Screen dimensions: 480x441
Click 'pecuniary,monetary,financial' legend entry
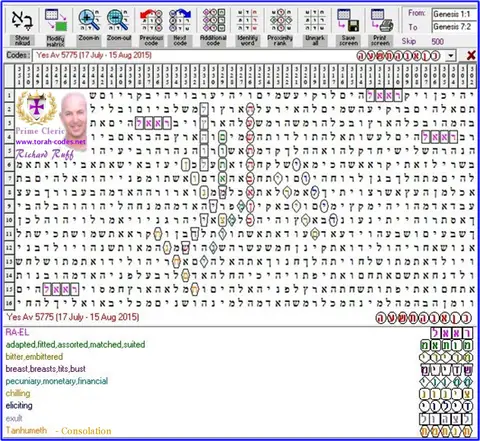click(57, 381)
